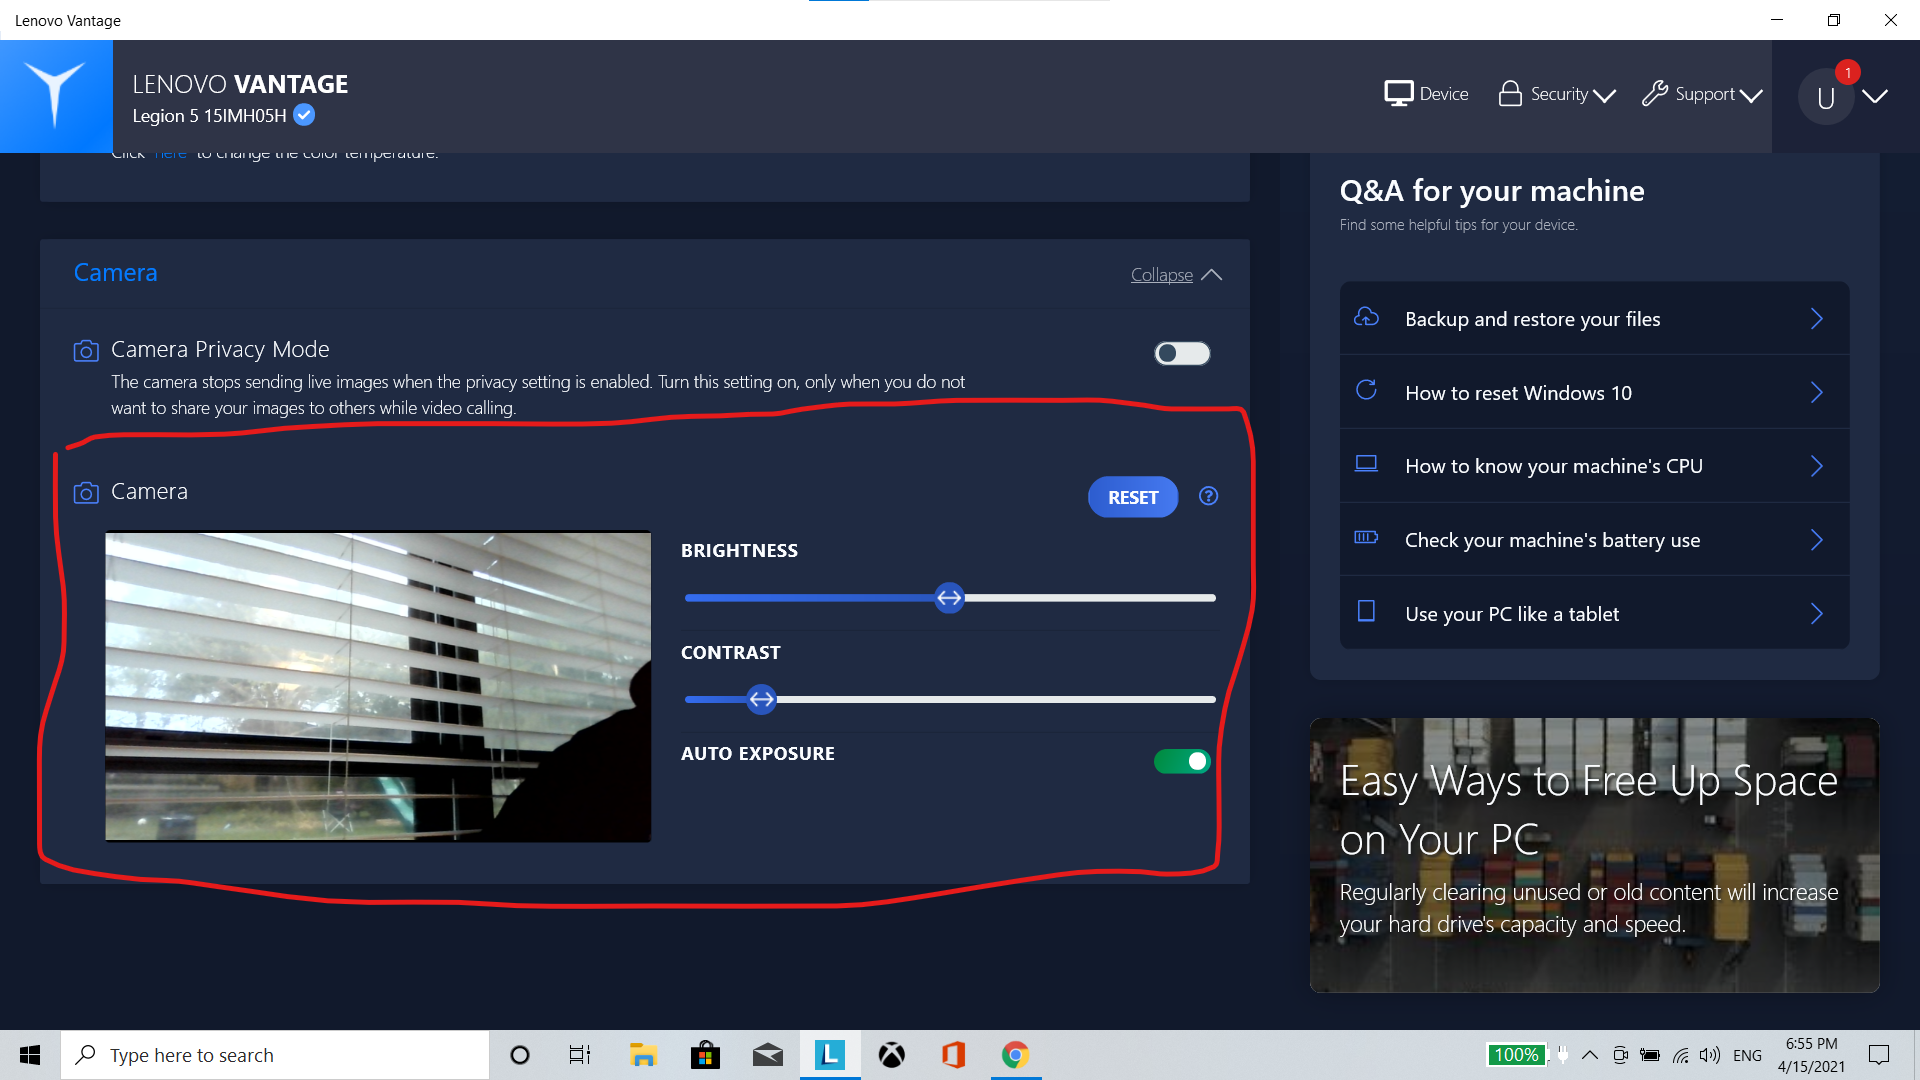Toggle Camera Privacy Mode switch
1920x1080 pixels.
1182,353
